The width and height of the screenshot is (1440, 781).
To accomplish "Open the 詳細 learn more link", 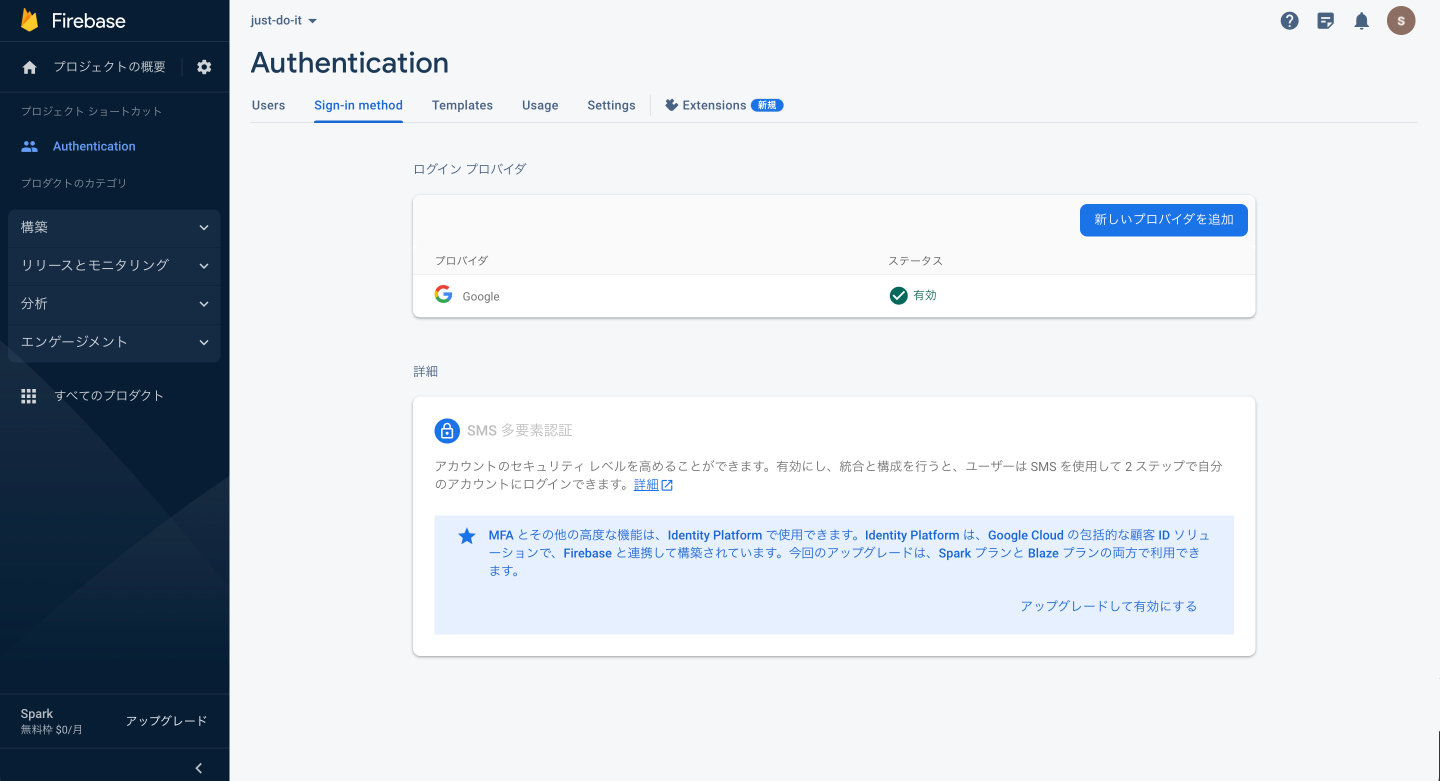I will [646, 485].
